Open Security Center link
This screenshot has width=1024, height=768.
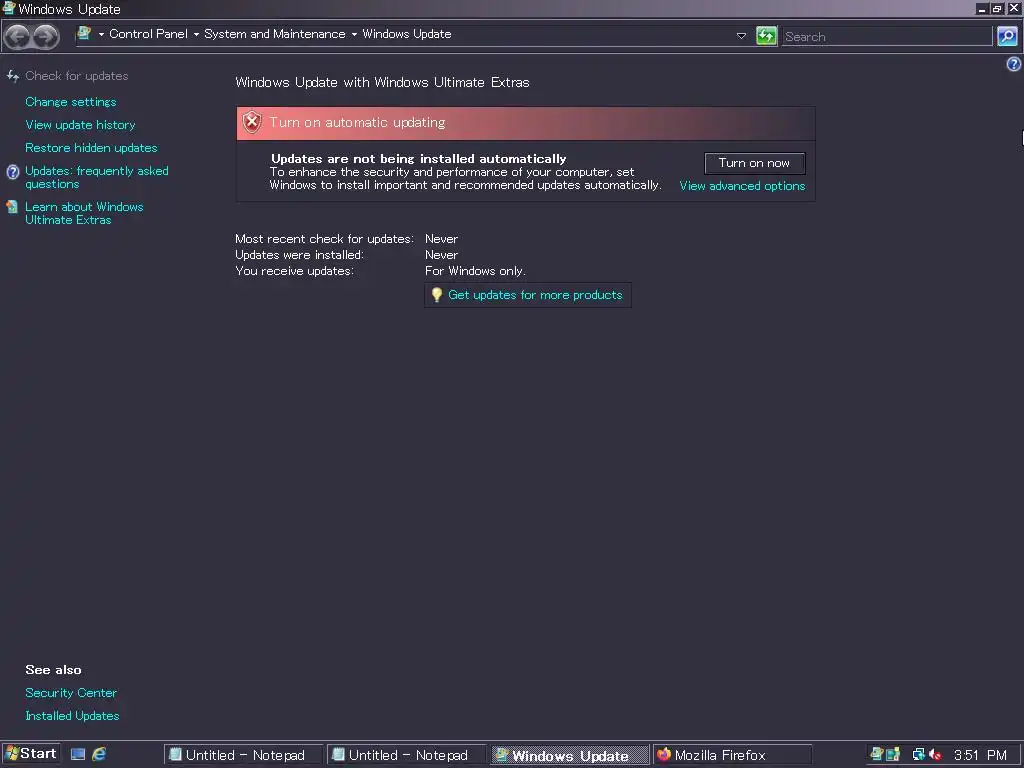(71, 693)
